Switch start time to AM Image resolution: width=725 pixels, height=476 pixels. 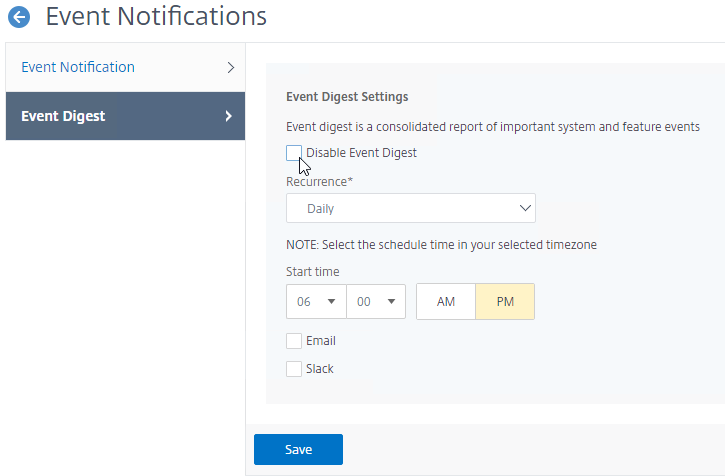click(446, 302)
